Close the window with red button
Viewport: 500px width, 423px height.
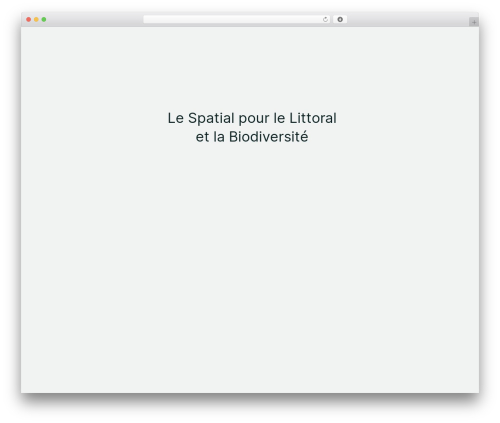click(29, 19)
